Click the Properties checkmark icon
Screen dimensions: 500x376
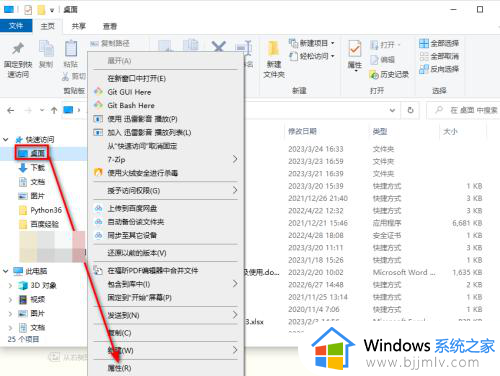[x=355, y=49]
